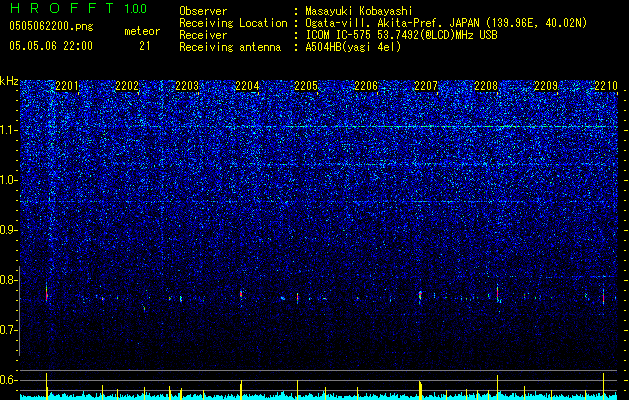Click the 2208 time marker

(x=486, y=86)
